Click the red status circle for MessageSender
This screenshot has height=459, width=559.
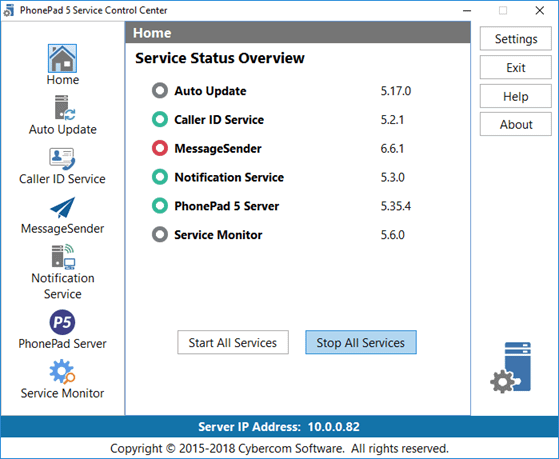(x=160, y=148)
